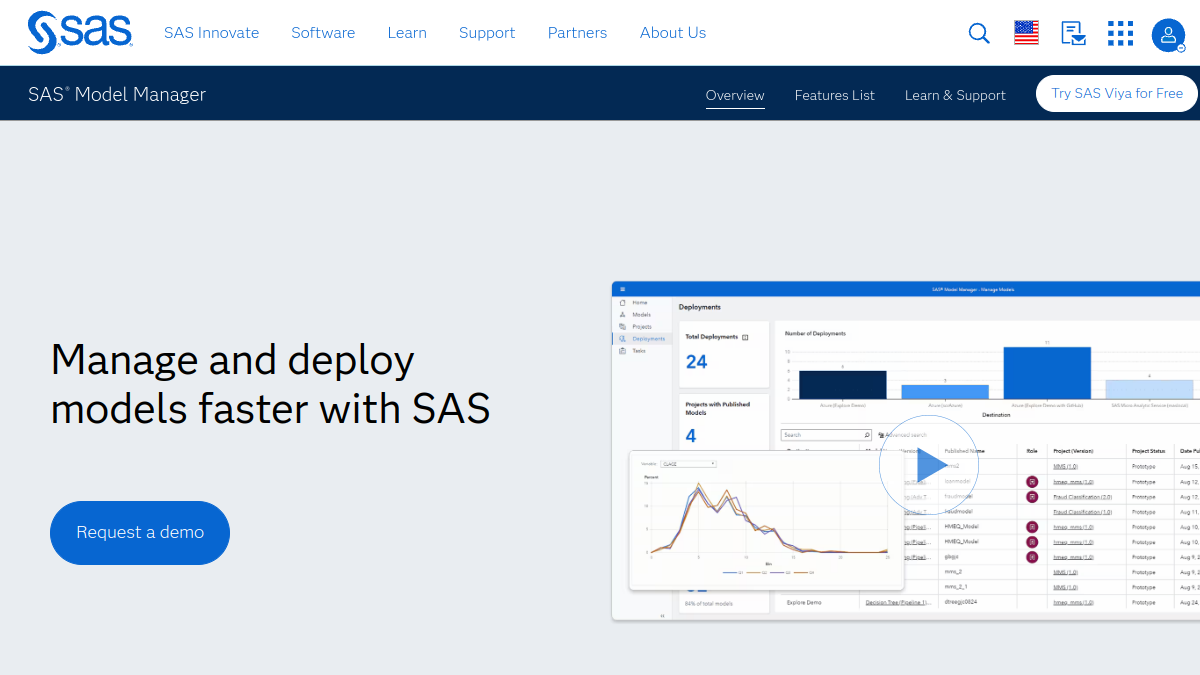
Task: Open the Software menu
Action: point(323,33)
